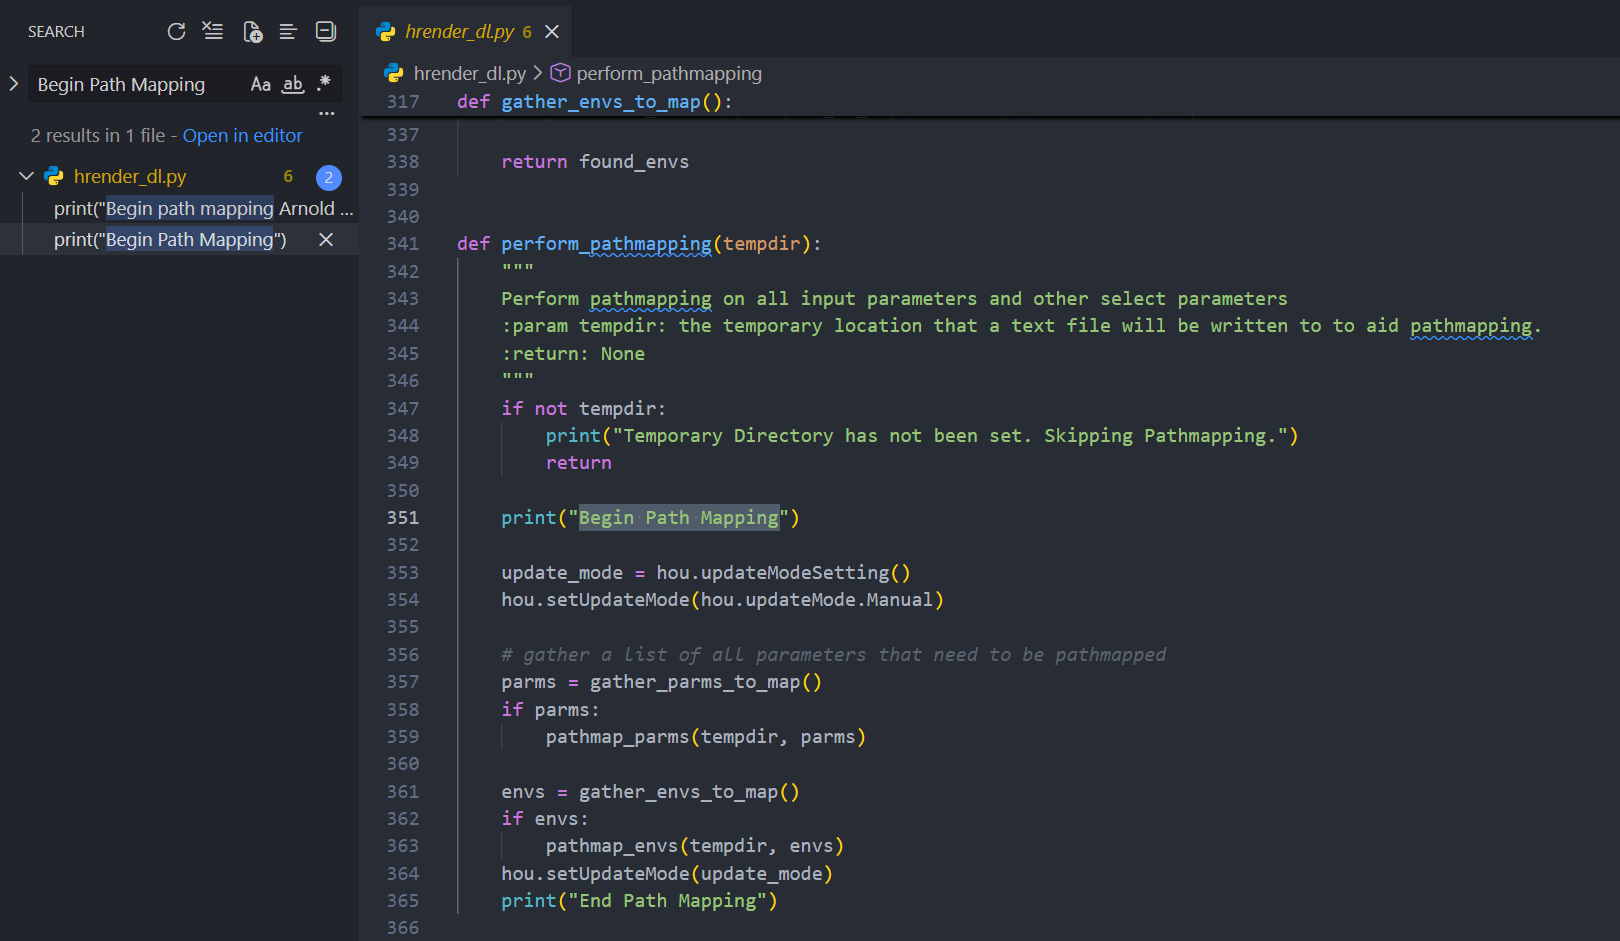Open a new search editor
1620x941 pixels.
pyautogui.click(x=252, y=32)
